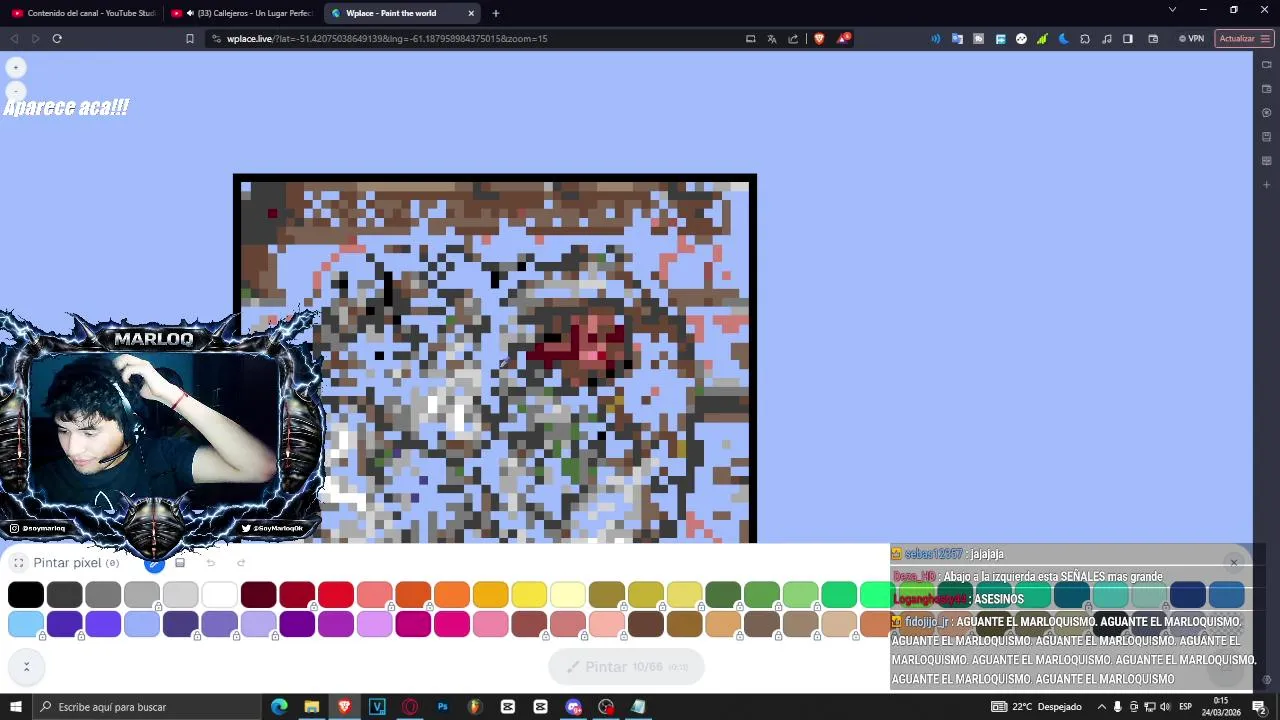Pick the bright red color swatch
This screenshot has width=1280, height=720.
(335, 595)
